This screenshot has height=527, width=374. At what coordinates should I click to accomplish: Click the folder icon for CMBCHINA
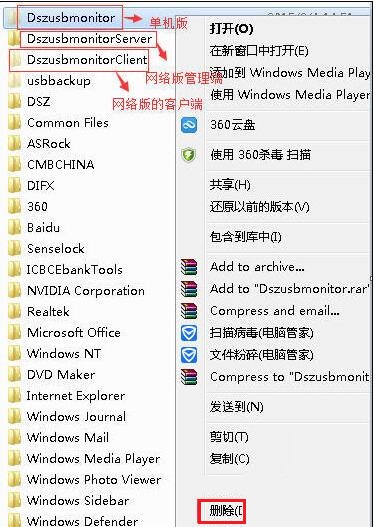14,165
